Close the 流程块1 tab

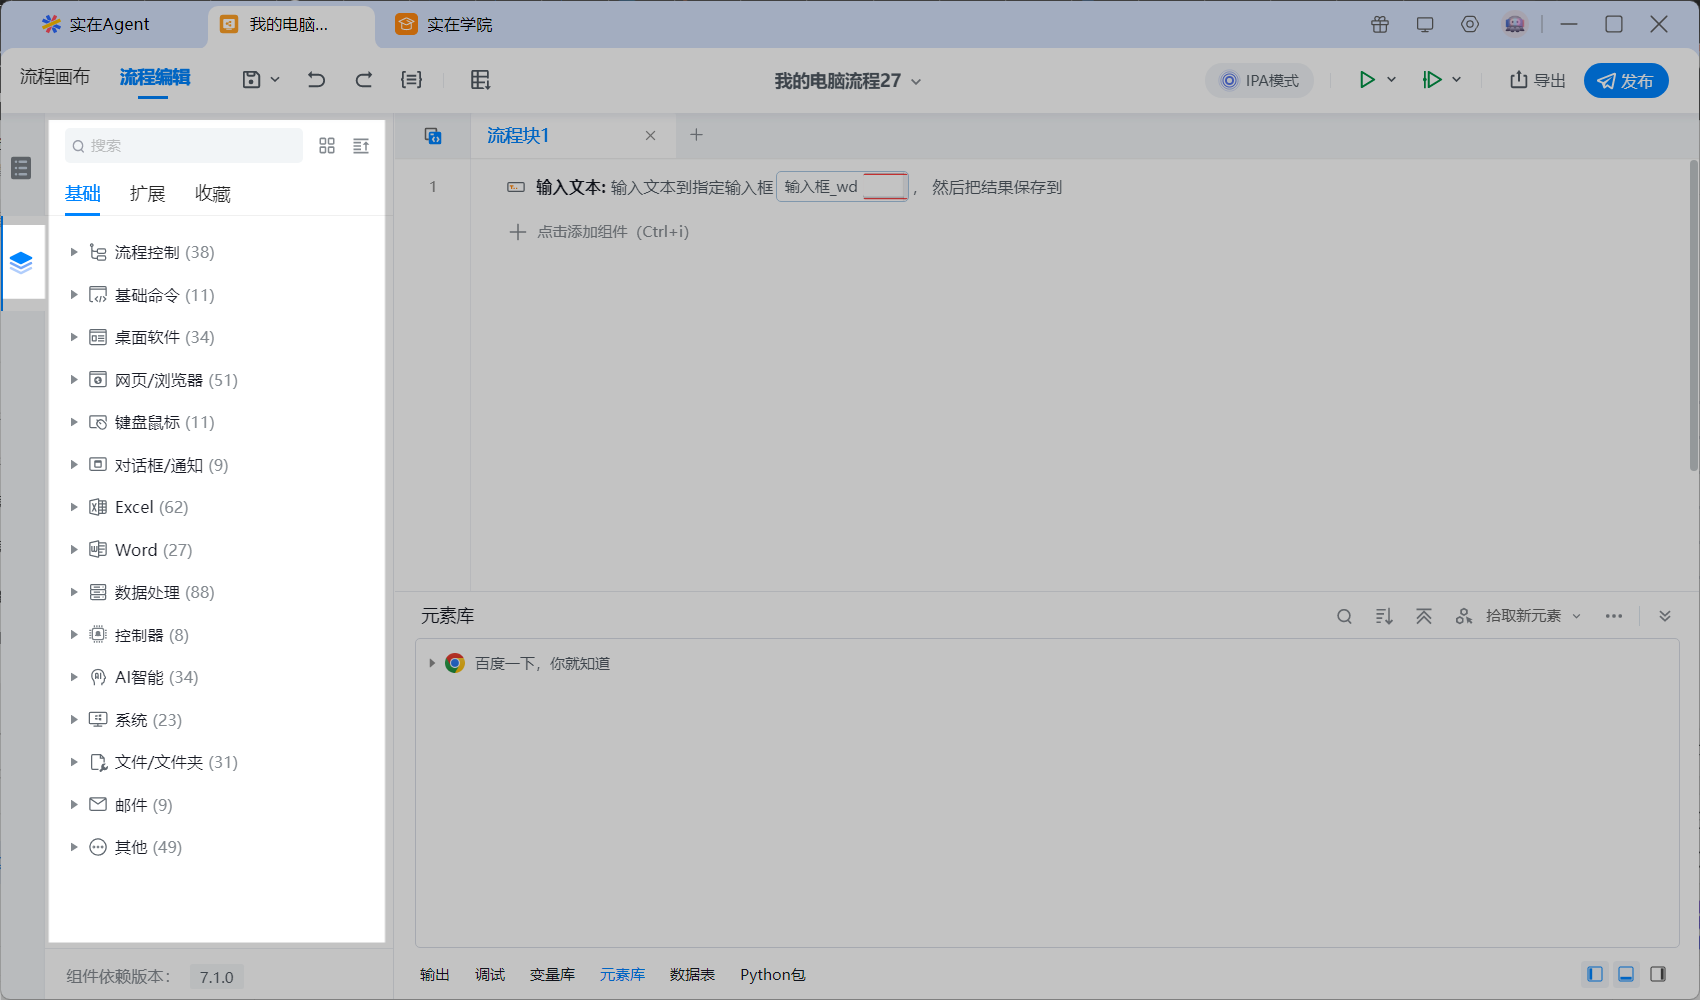(x=650, y=136)
